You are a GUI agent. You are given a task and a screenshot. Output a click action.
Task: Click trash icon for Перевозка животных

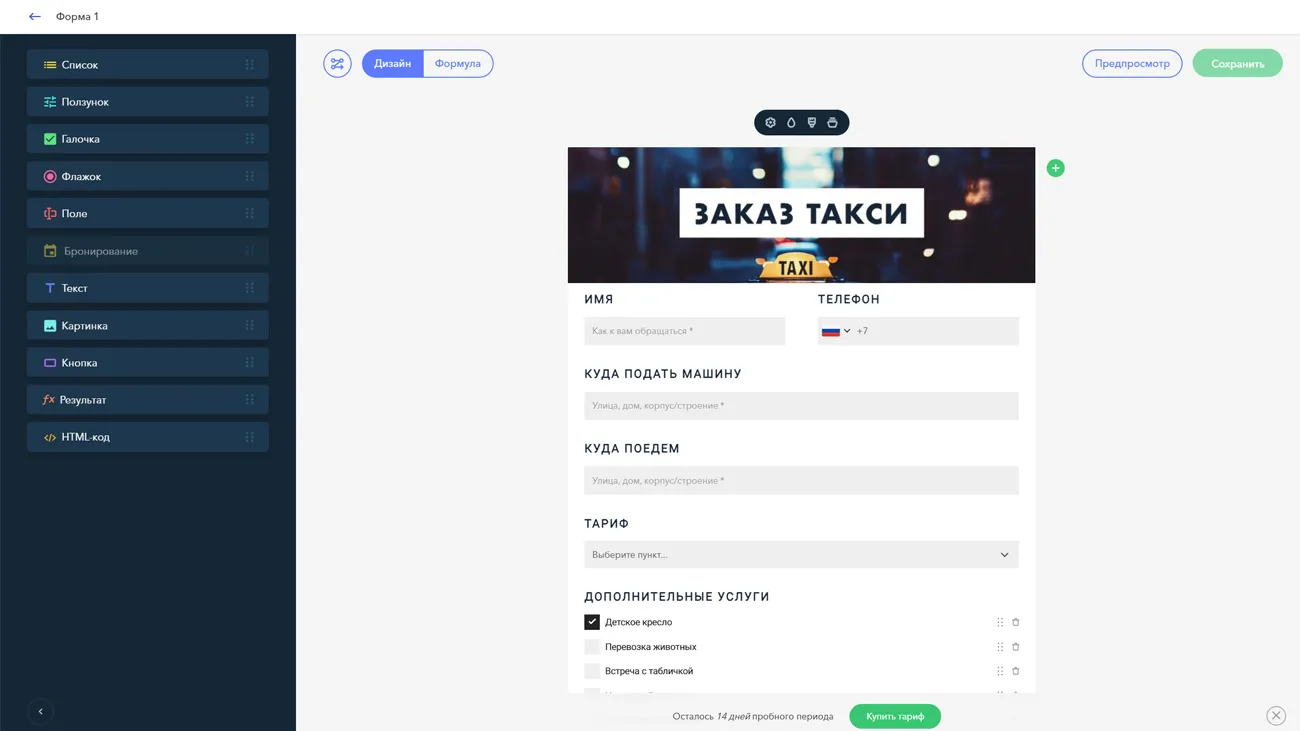click(x=1015, y=647)
